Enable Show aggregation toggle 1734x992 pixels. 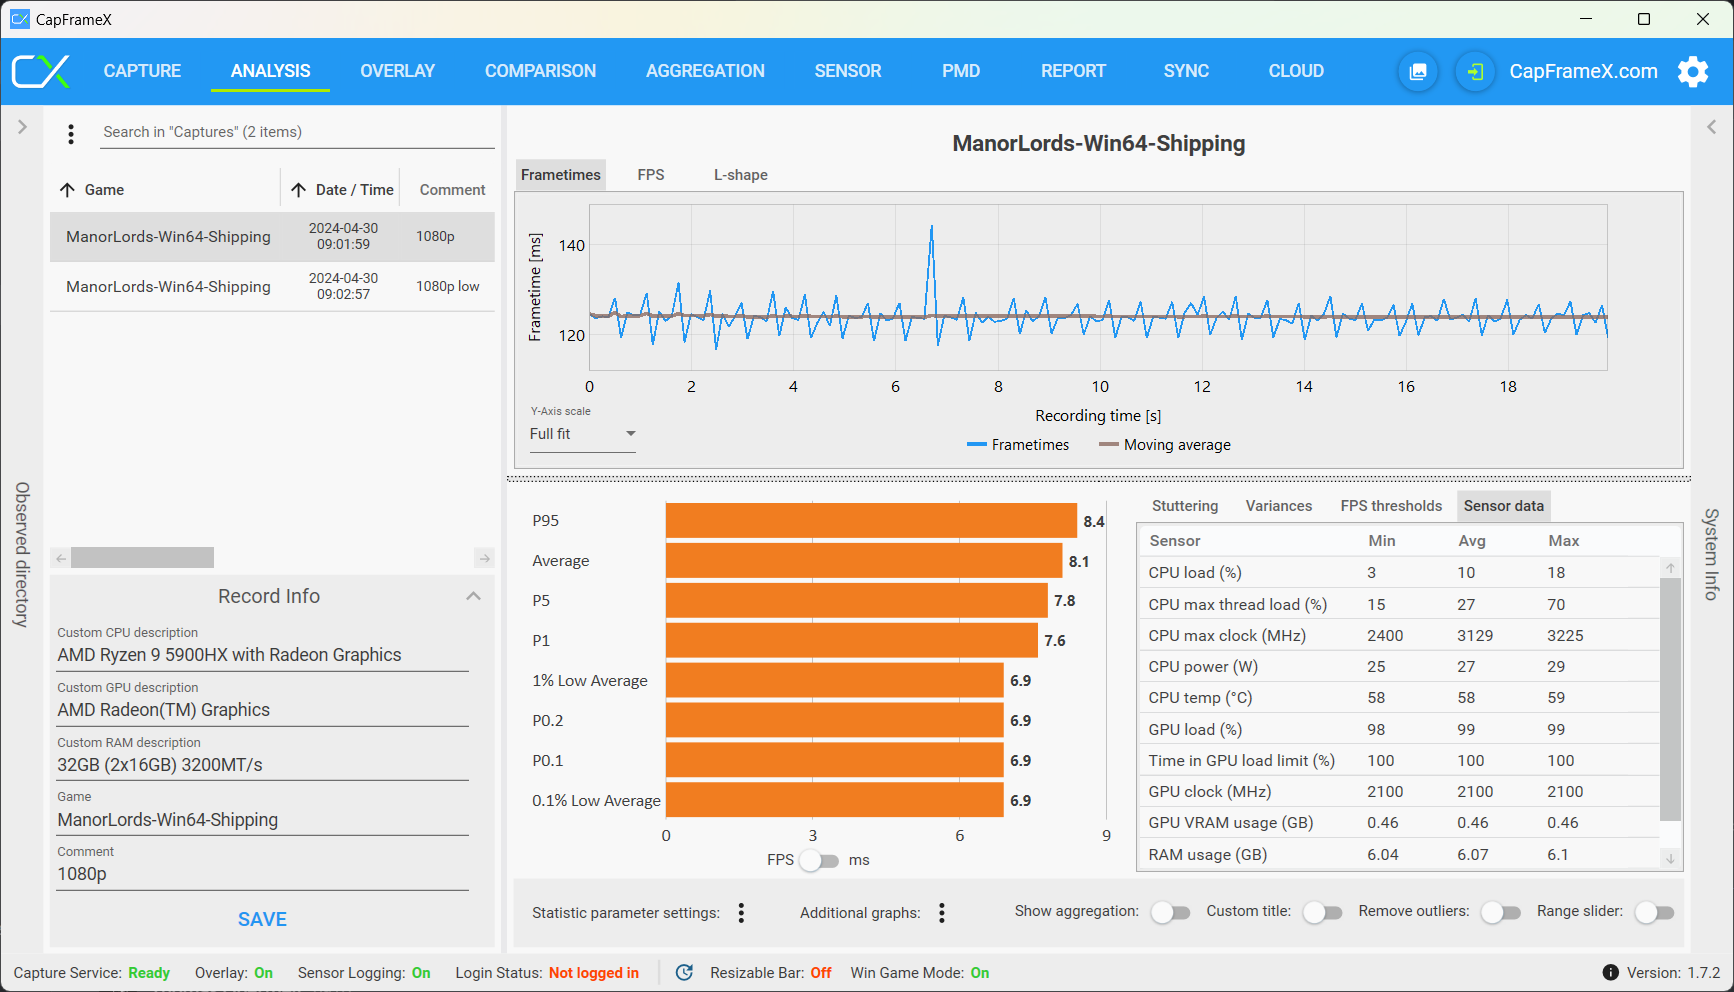point(1170,912)
